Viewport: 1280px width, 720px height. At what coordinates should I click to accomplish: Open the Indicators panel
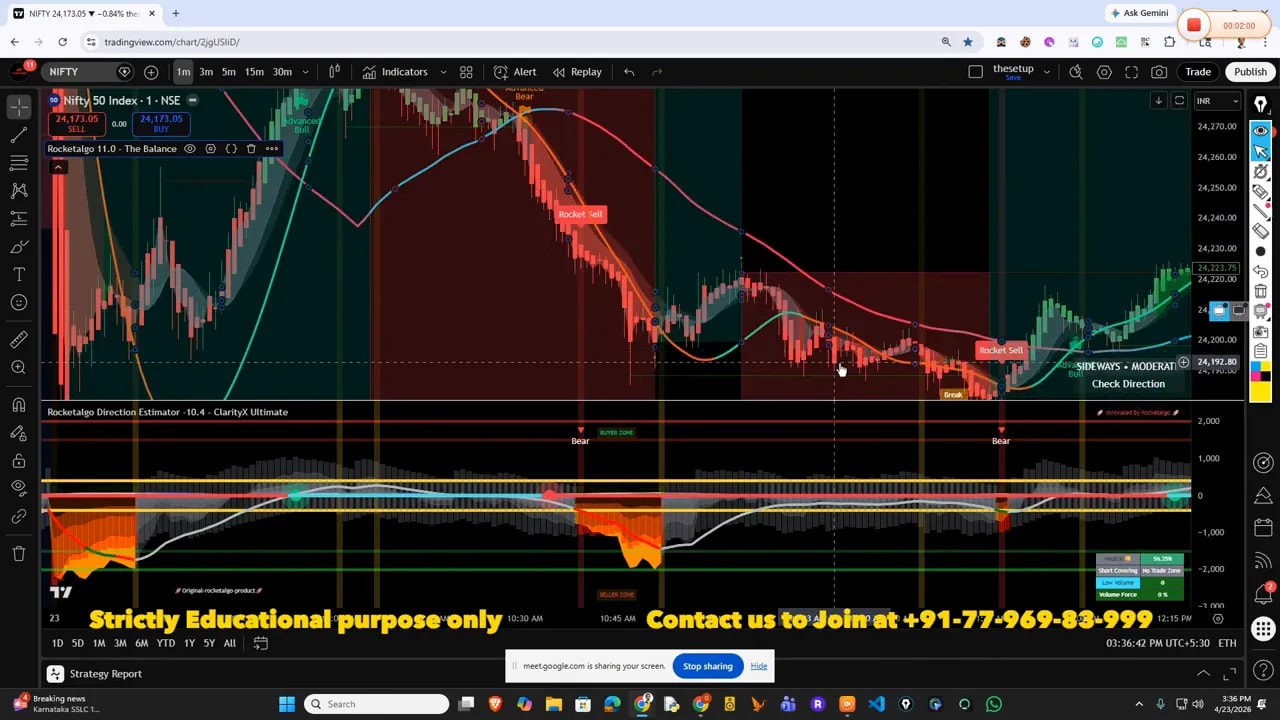click(x=395, y=72)
